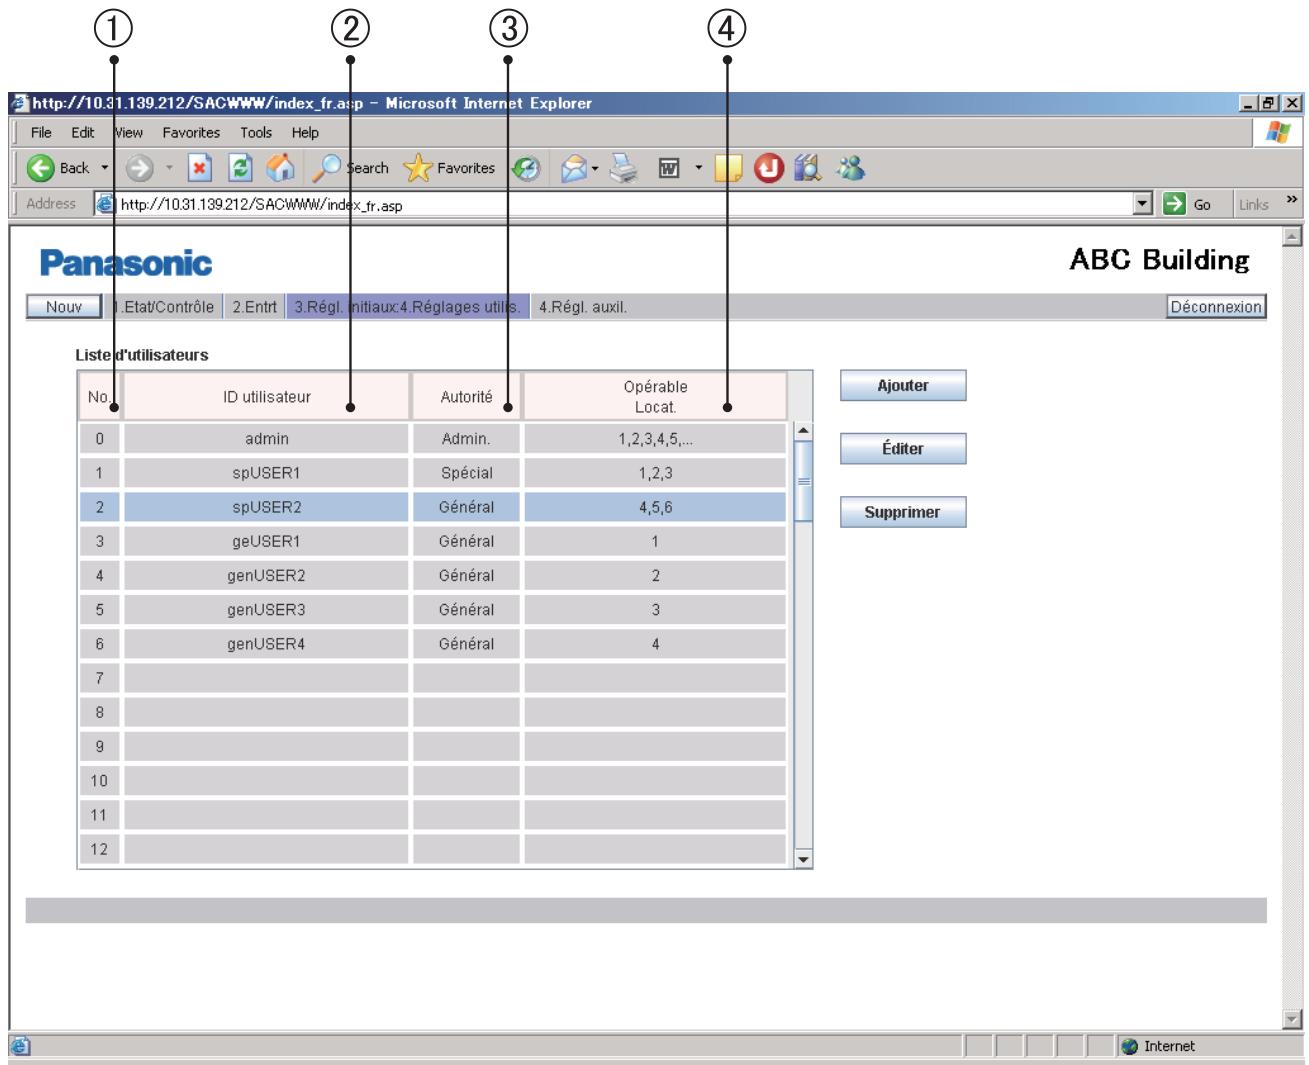Image resolution: width=1309 pixels, height=1065 pixels.
Task: Click the Messenger people icon
Action: [851, 168]
